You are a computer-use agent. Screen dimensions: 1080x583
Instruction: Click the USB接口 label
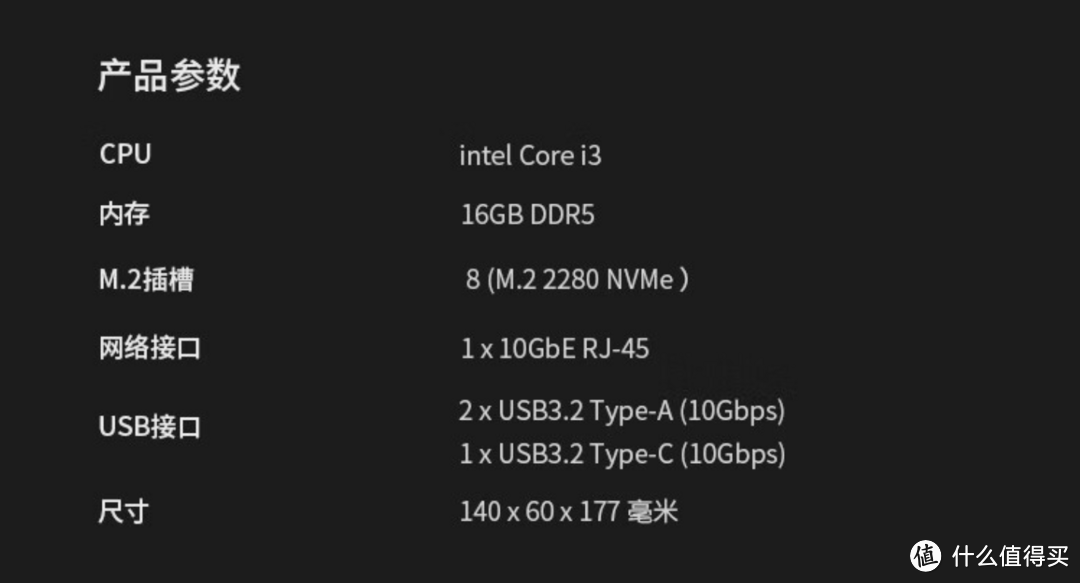click(x=150, y=427)
